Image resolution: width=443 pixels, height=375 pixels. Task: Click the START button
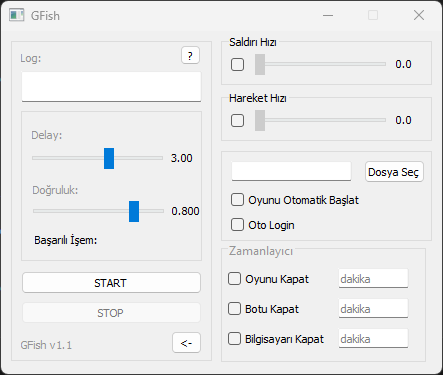[111, 283]
